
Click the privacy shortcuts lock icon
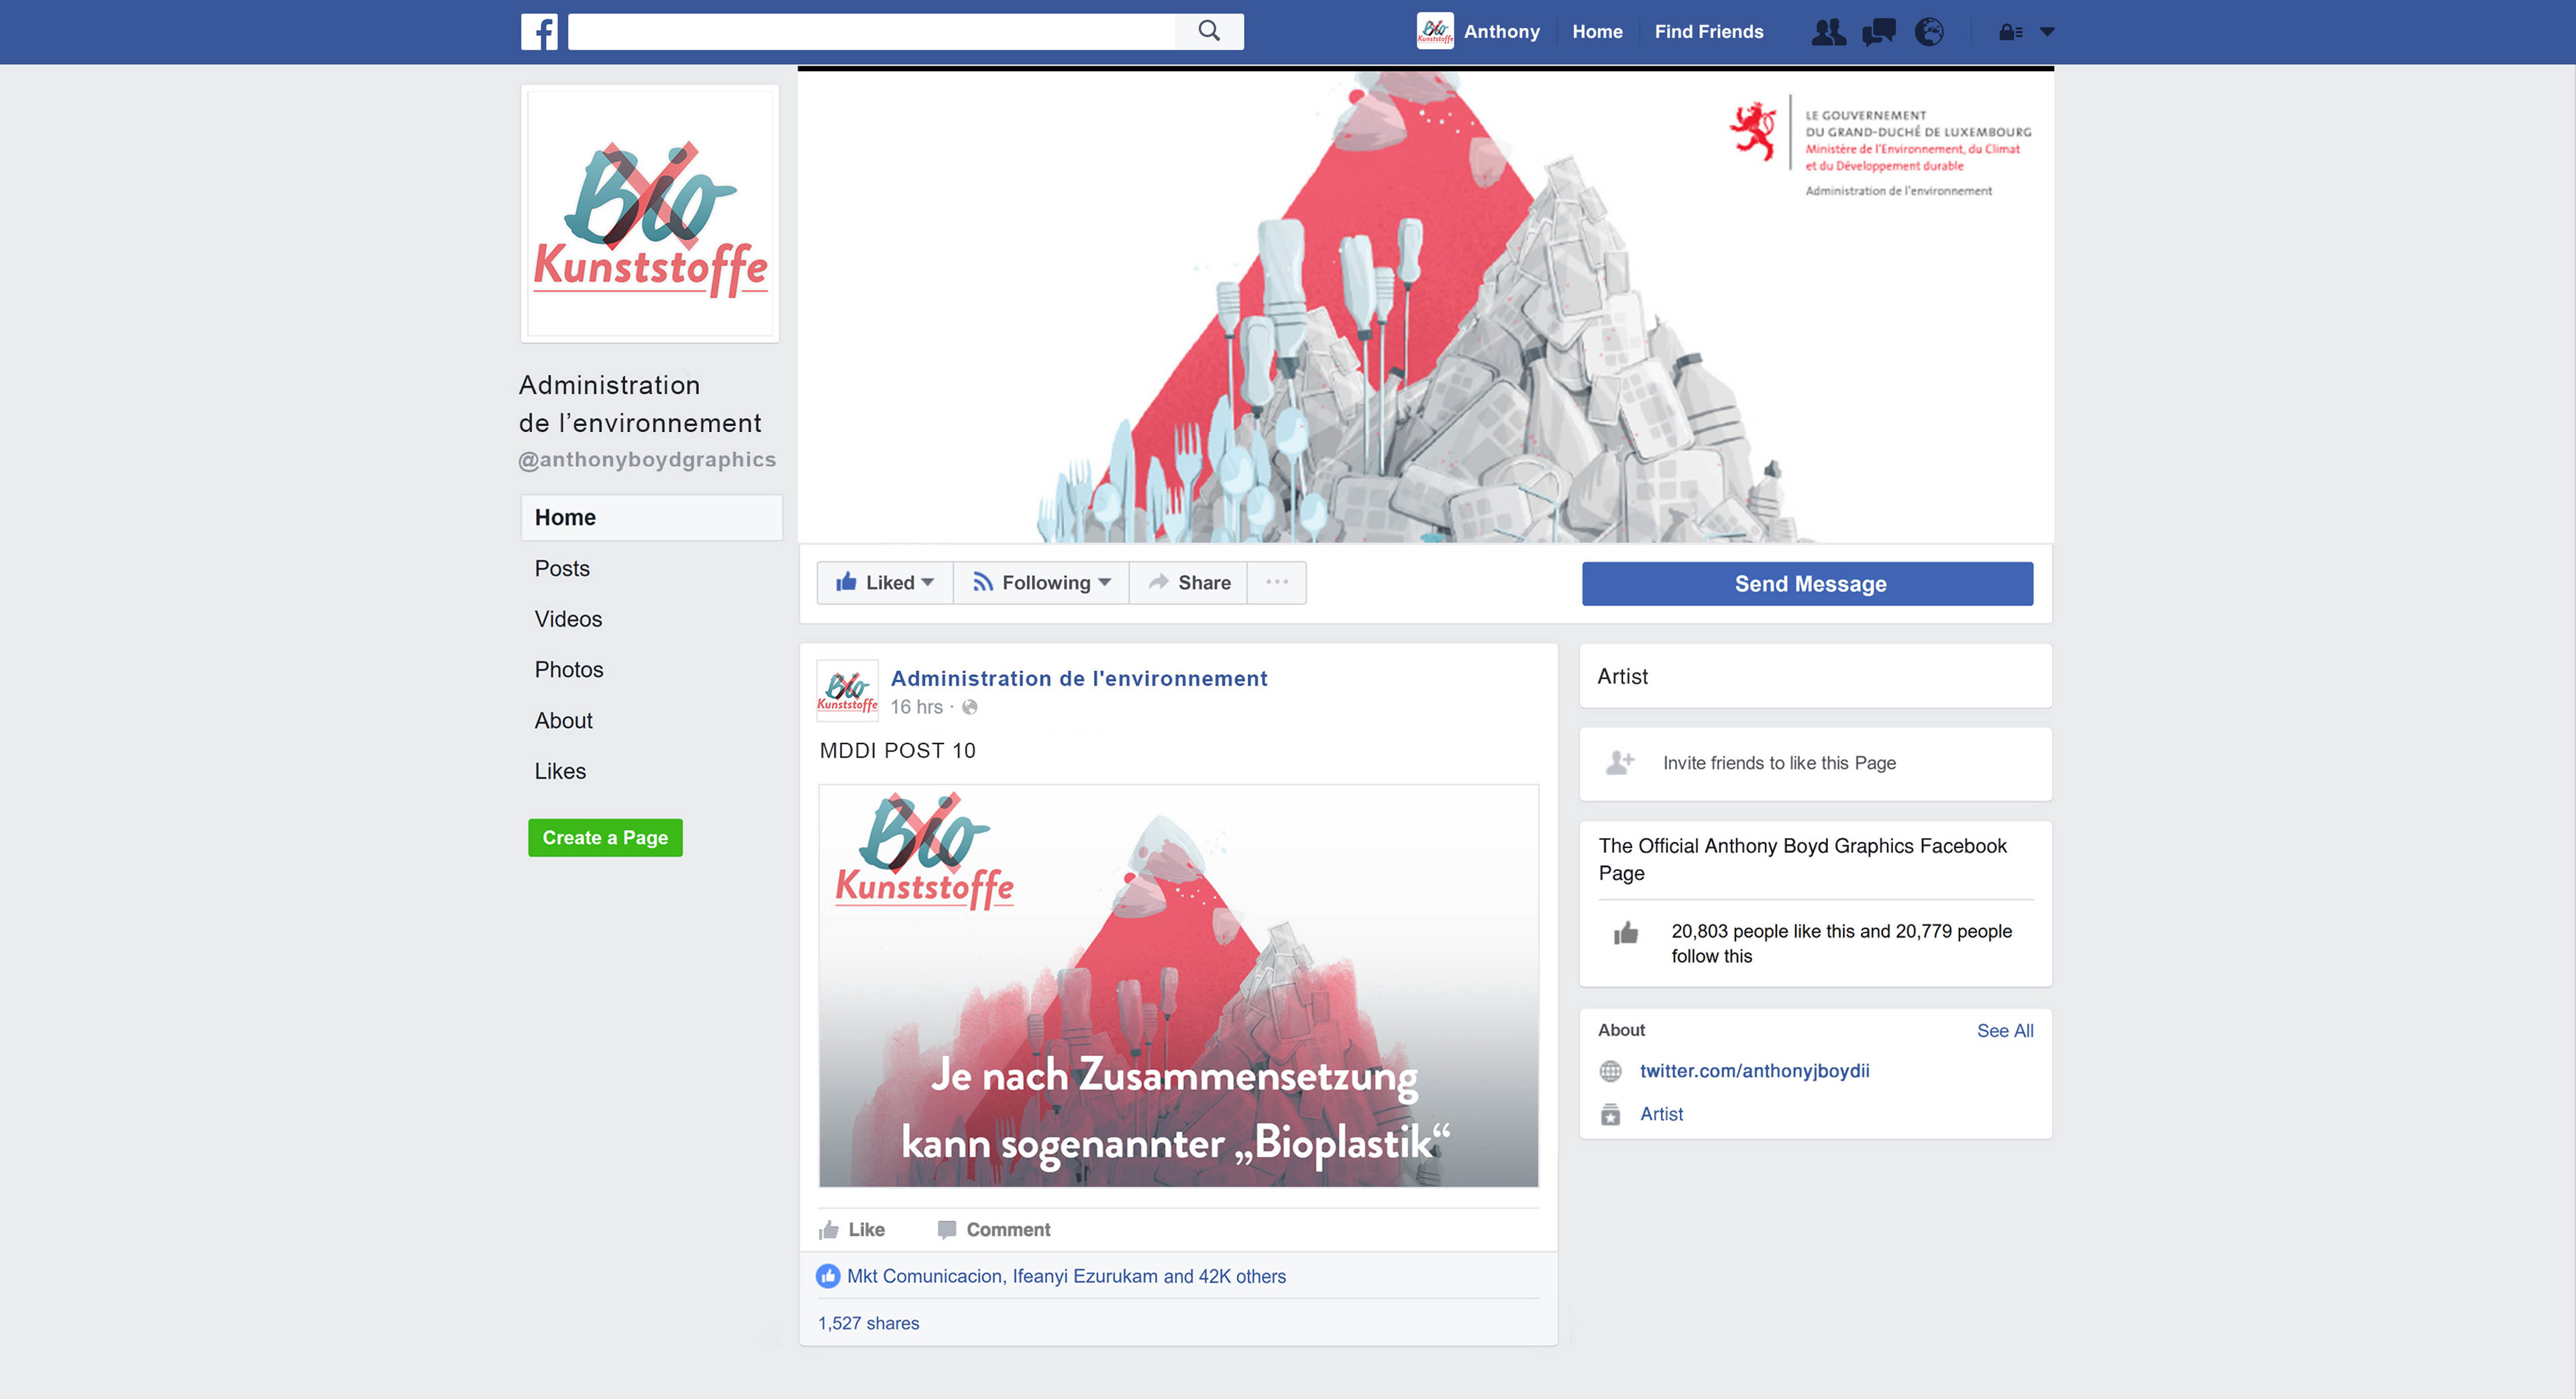pos(2010,32)
